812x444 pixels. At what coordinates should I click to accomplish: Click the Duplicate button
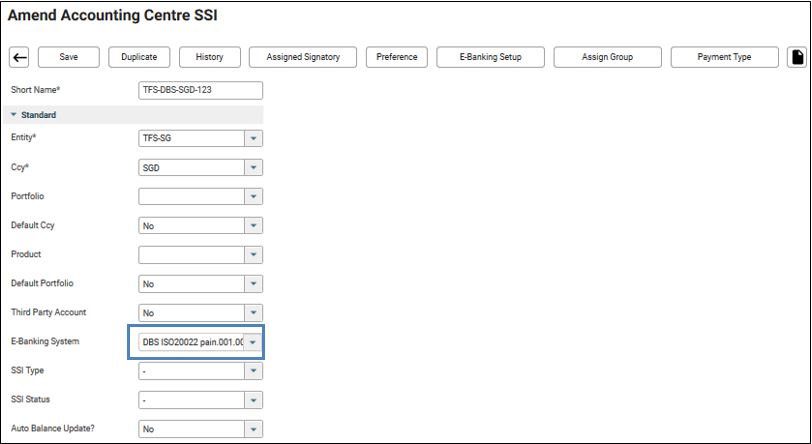click(x=139, y=58)
